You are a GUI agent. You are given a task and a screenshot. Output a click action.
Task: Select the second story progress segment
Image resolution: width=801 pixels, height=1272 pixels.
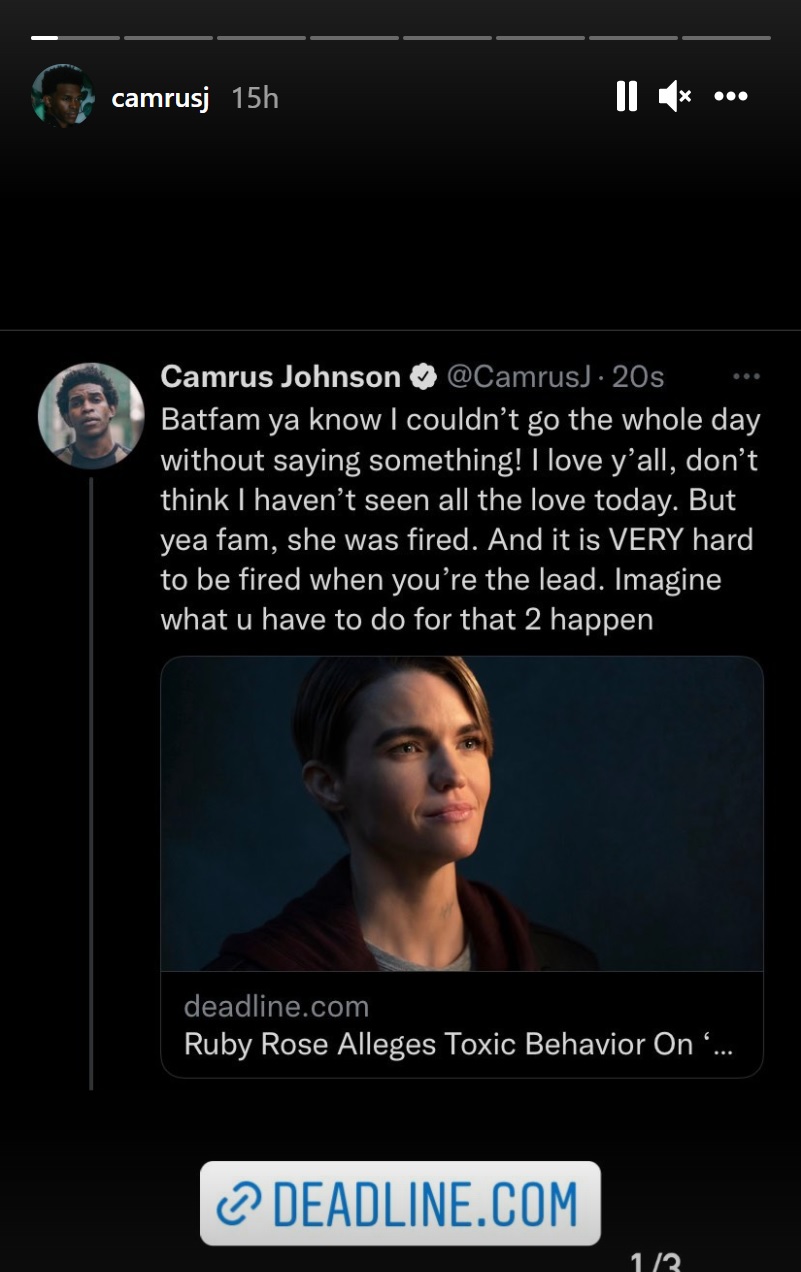coord(168,38)
